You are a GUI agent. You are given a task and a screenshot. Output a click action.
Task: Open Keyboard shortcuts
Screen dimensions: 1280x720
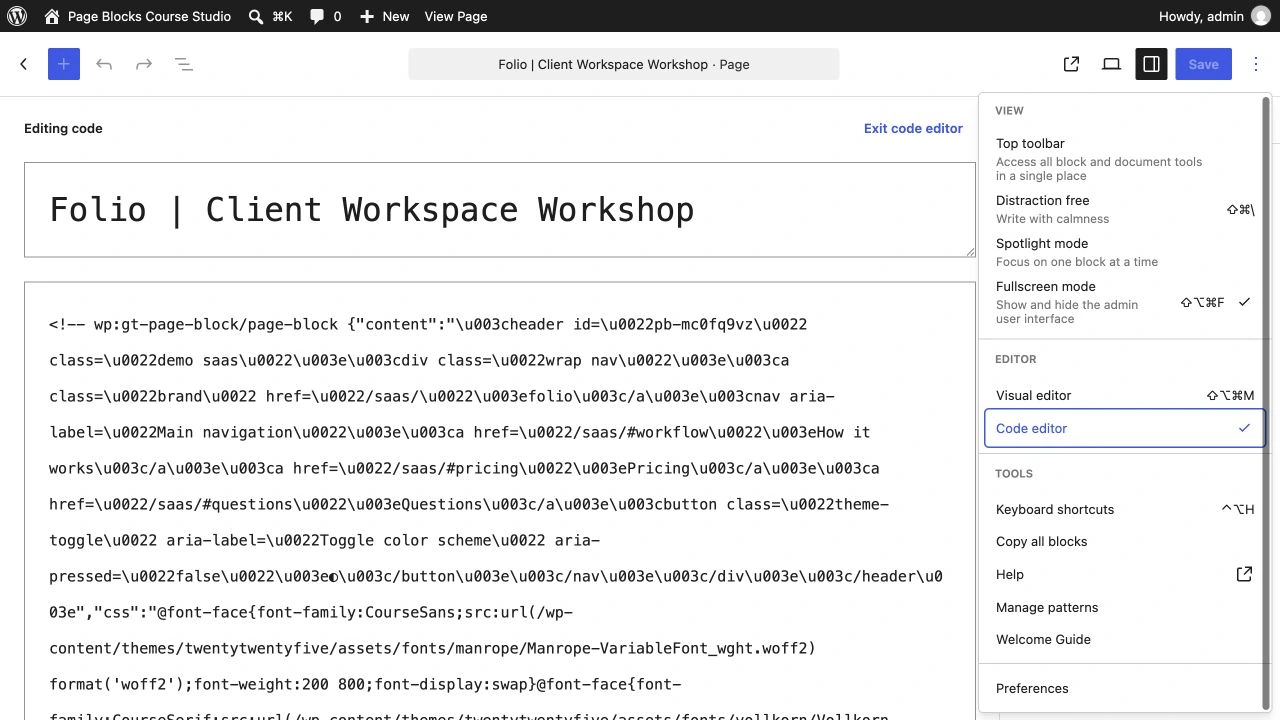1124,509
